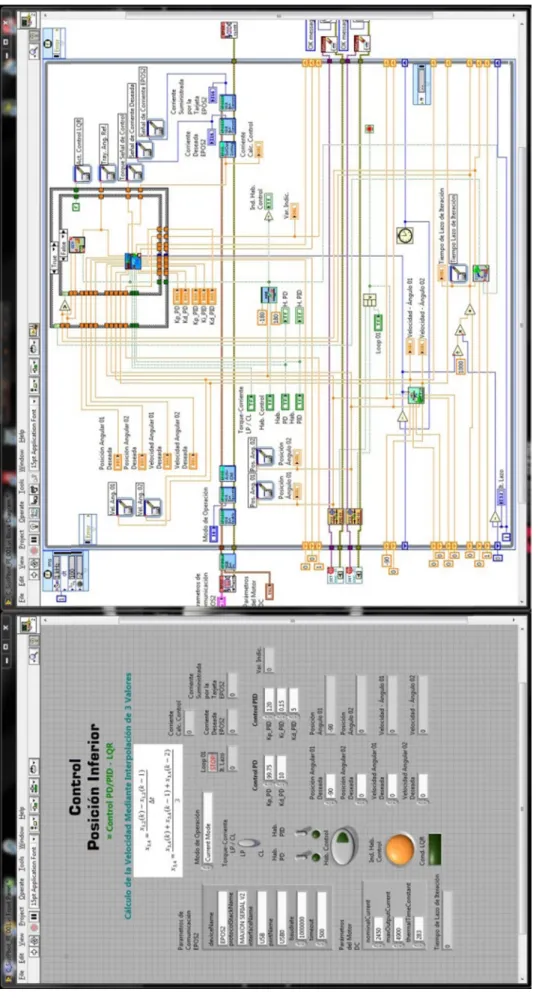The width and height of the screenshot is (545, 1001).
Task: Click the Wait (ms) clock node
Action: (405, 235)
